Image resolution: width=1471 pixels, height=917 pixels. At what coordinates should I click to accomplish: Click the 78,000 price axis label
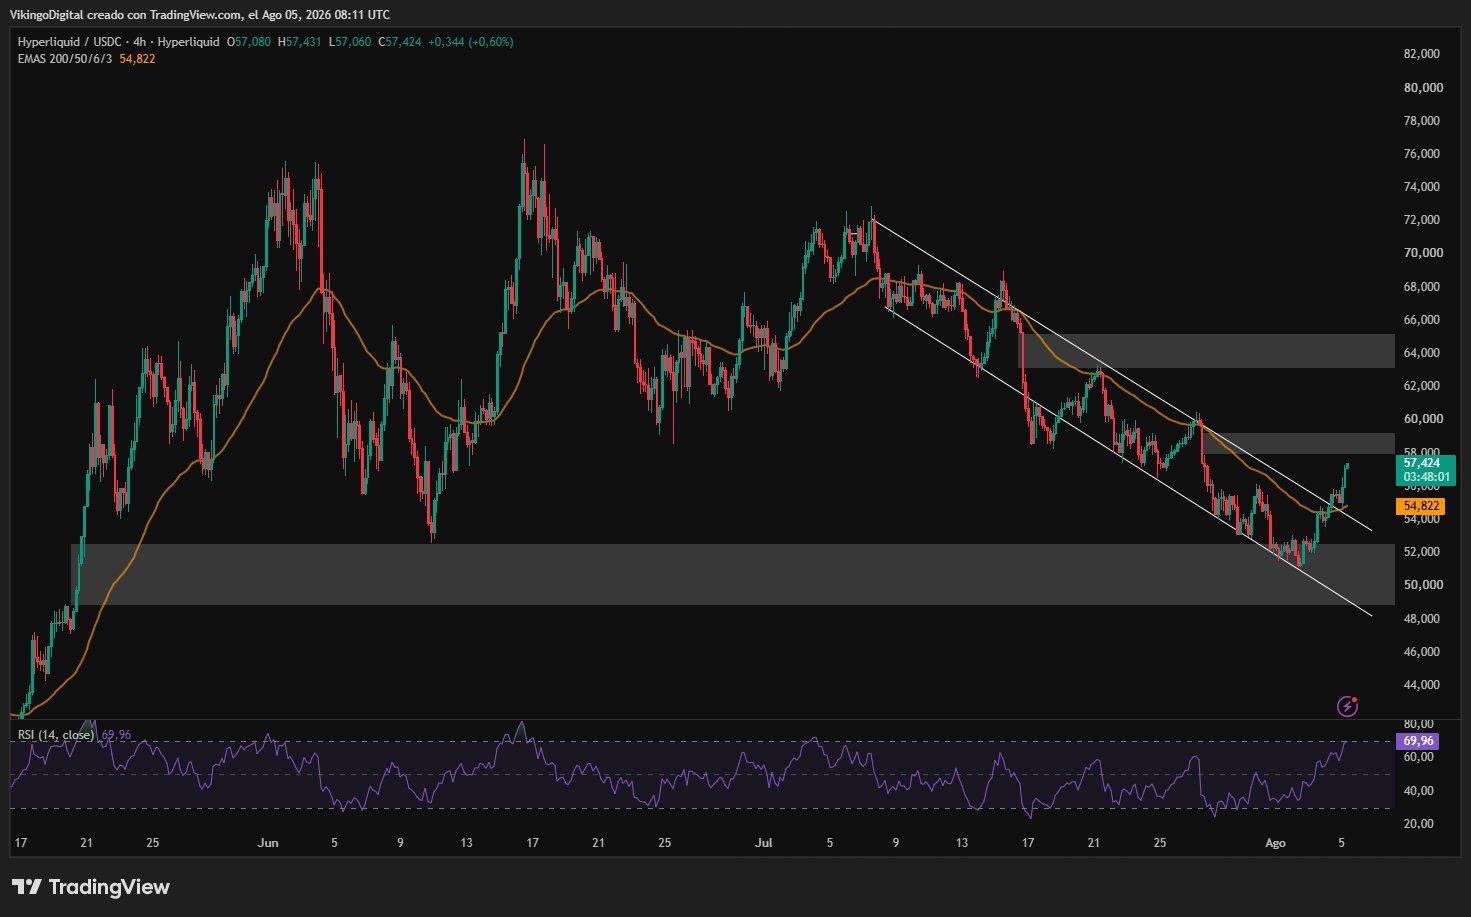(x=1422, y=121)
